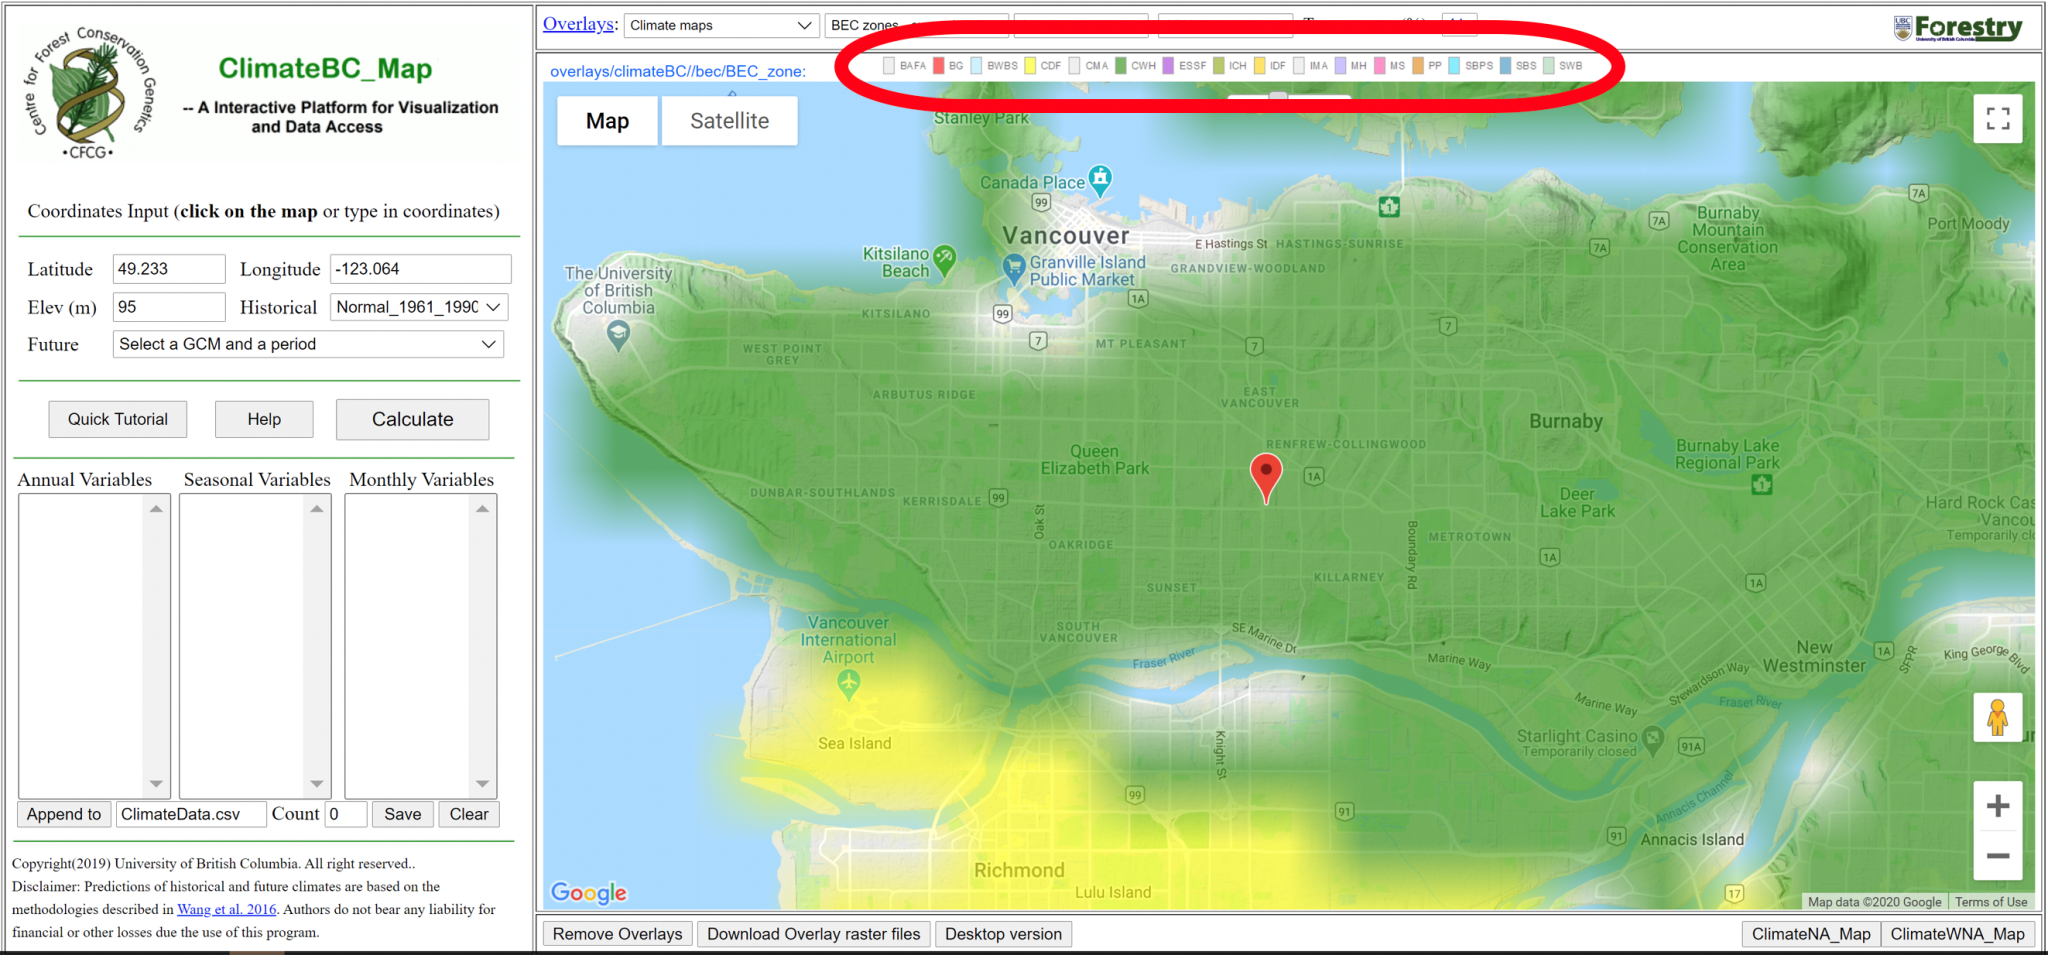Switch to the Satellite map view
This screenshot has height=955, width=2048.
[x=729, y=121]
